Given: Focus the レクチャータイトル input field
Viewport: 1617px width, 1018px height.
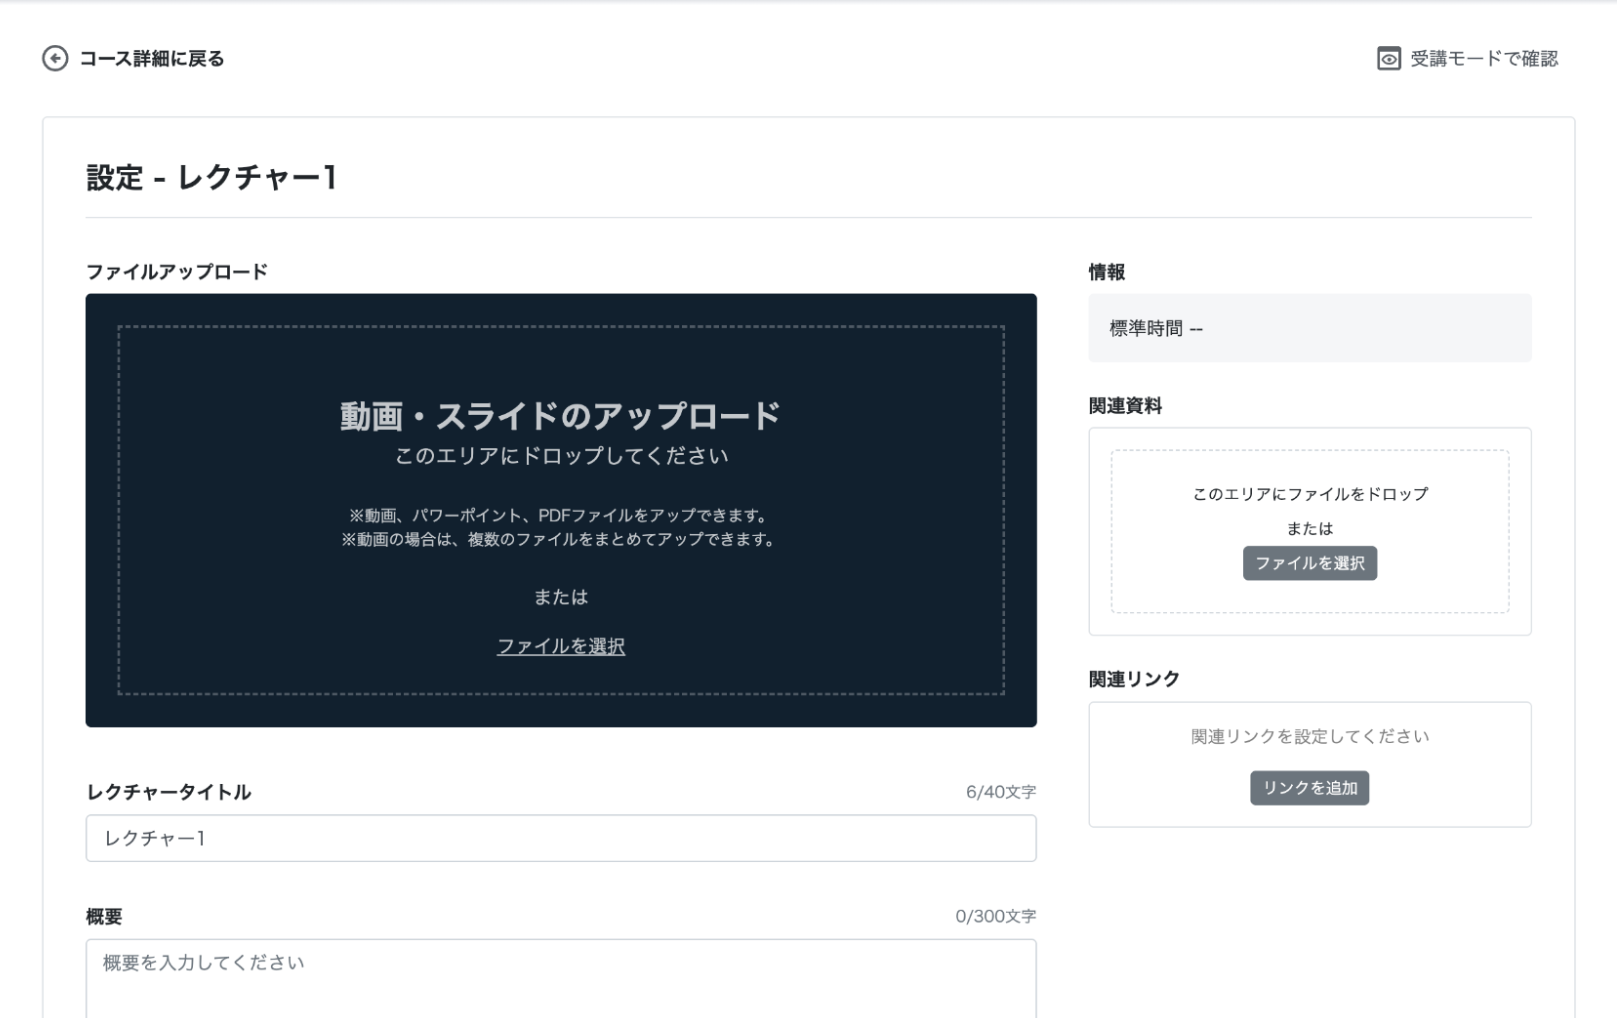Looking at the screenshot, I should pyautogui.click(x=561, y=838).
